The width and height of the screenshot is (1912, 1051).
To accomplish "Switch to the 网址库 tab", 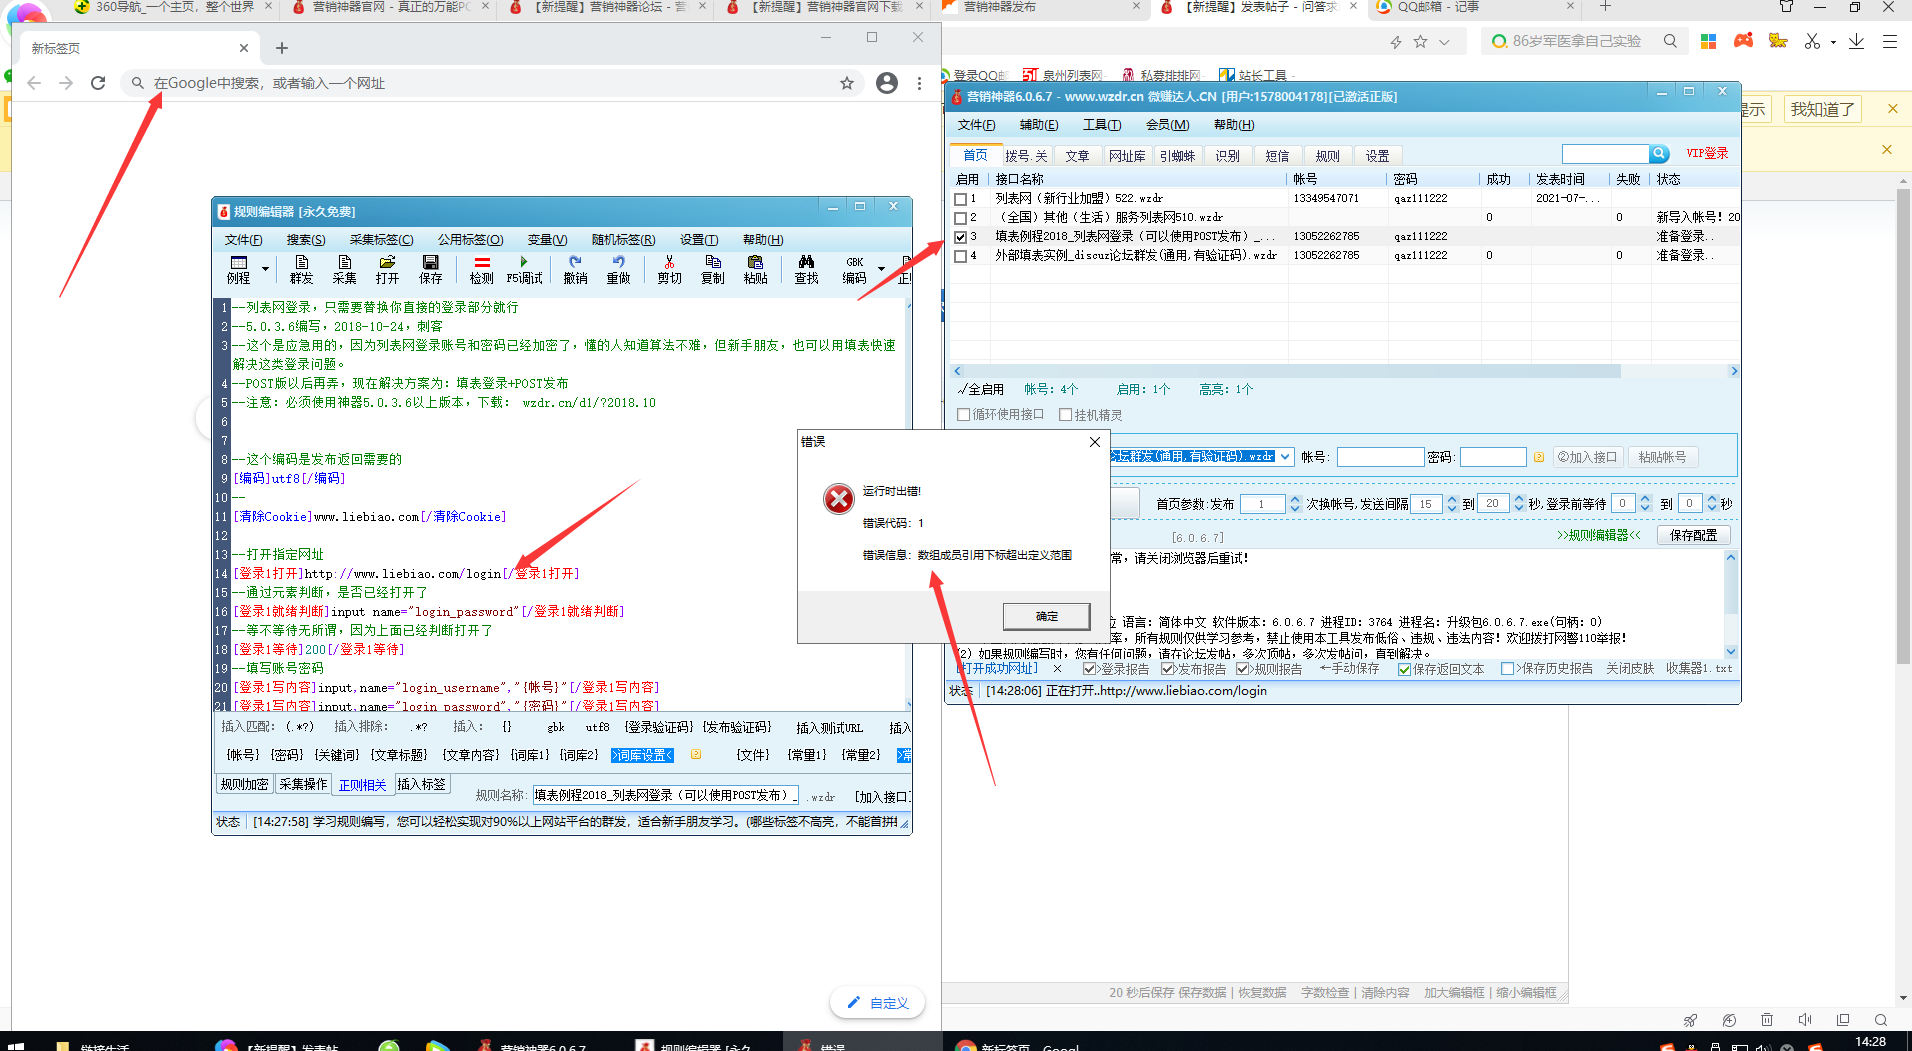I will [x=1126, y=156].
